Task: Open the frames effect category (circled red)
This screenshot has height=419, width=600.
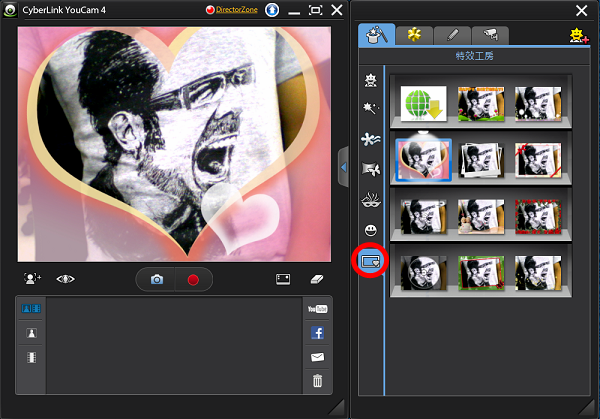Action: point(372,262)
